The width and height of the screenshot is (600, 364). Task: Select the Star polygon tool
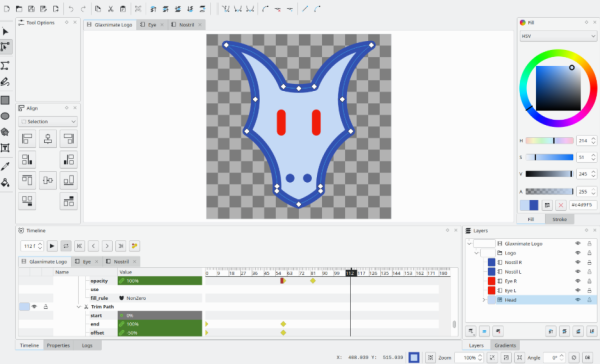[5, 132]
